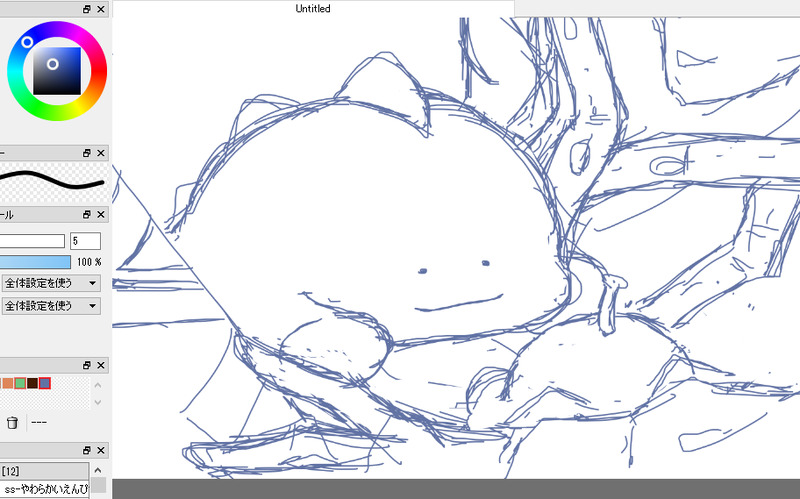
Task: Select the dark brown palette swatch
Action: coord(32,383)
